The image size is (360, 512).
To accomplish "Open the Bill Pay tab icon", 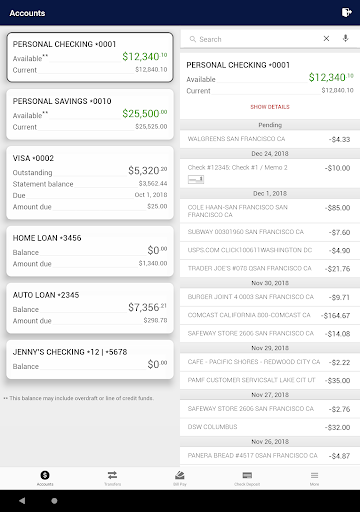I will click(180, 475).
